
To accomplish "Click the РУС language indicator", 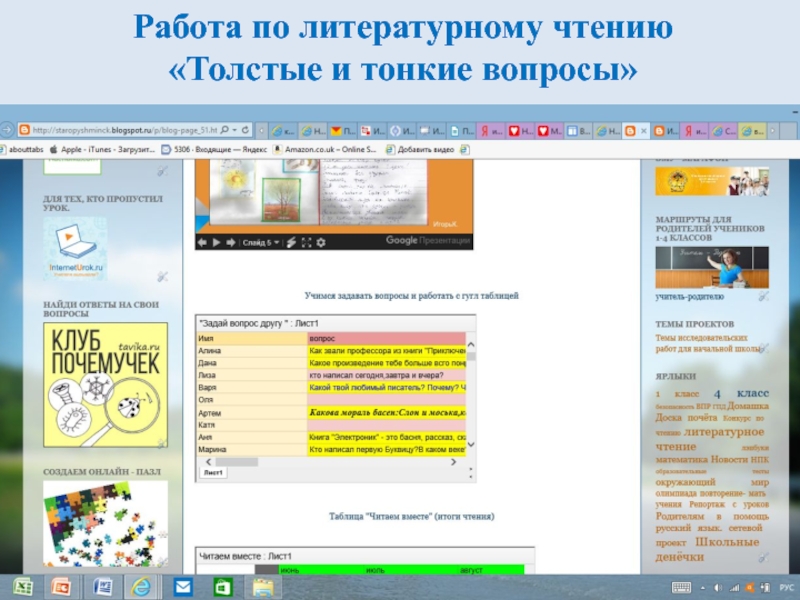I will point(786,588).
